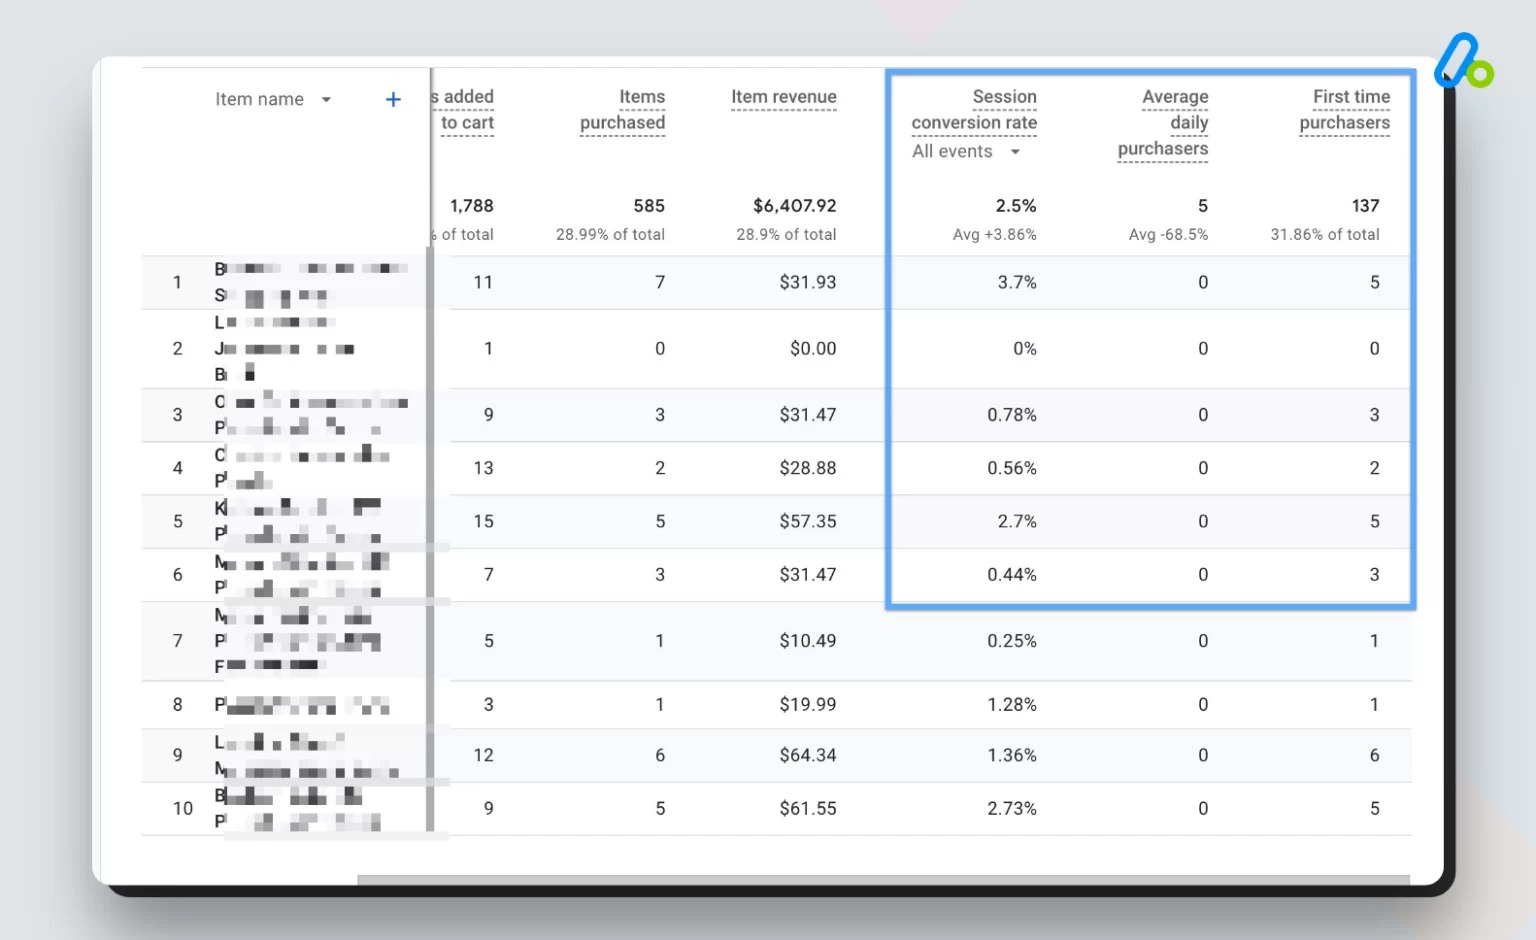Click the 1.28% conversion rate cell
This screenshot has width=1536, height=940.
click(1012, 705)
